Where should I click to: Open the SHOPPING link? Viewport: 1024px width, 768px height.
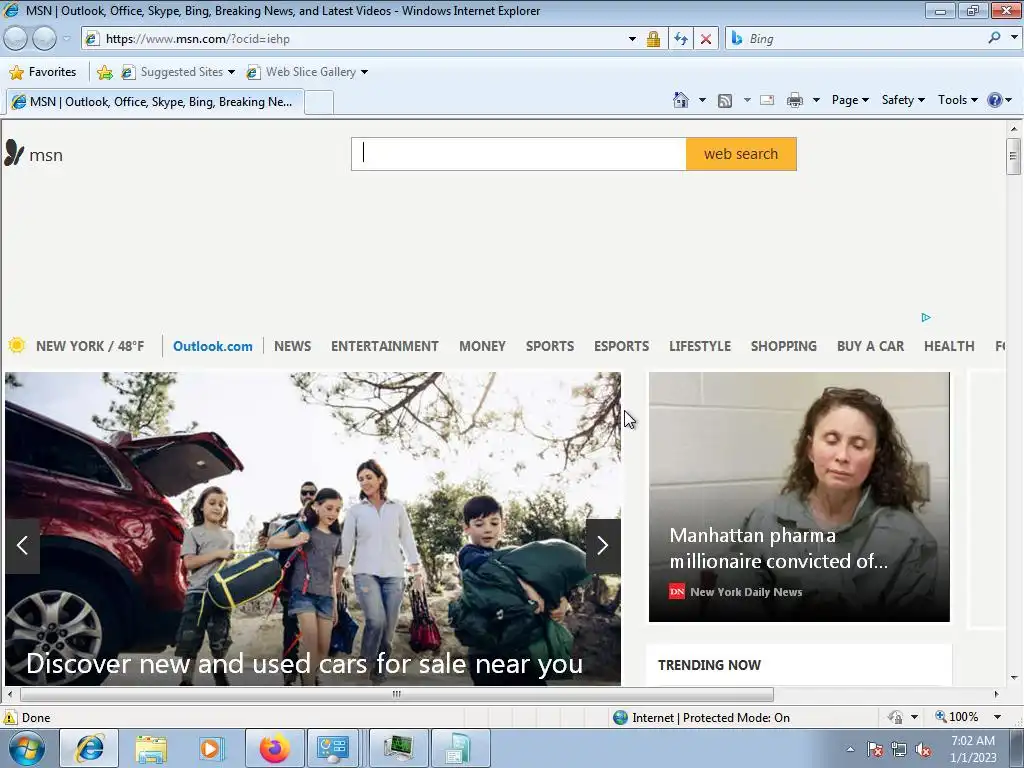[x=784, y=346]
